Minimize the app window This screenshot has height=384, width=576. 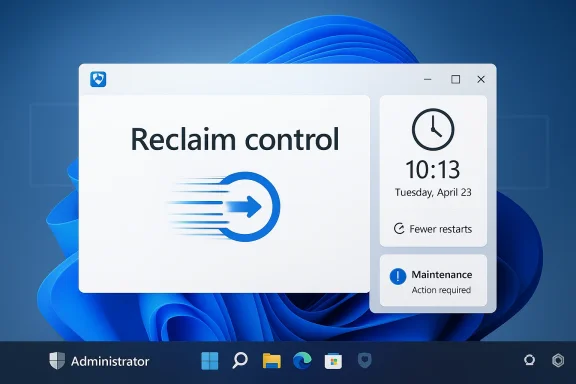click(x=428, y=79)
